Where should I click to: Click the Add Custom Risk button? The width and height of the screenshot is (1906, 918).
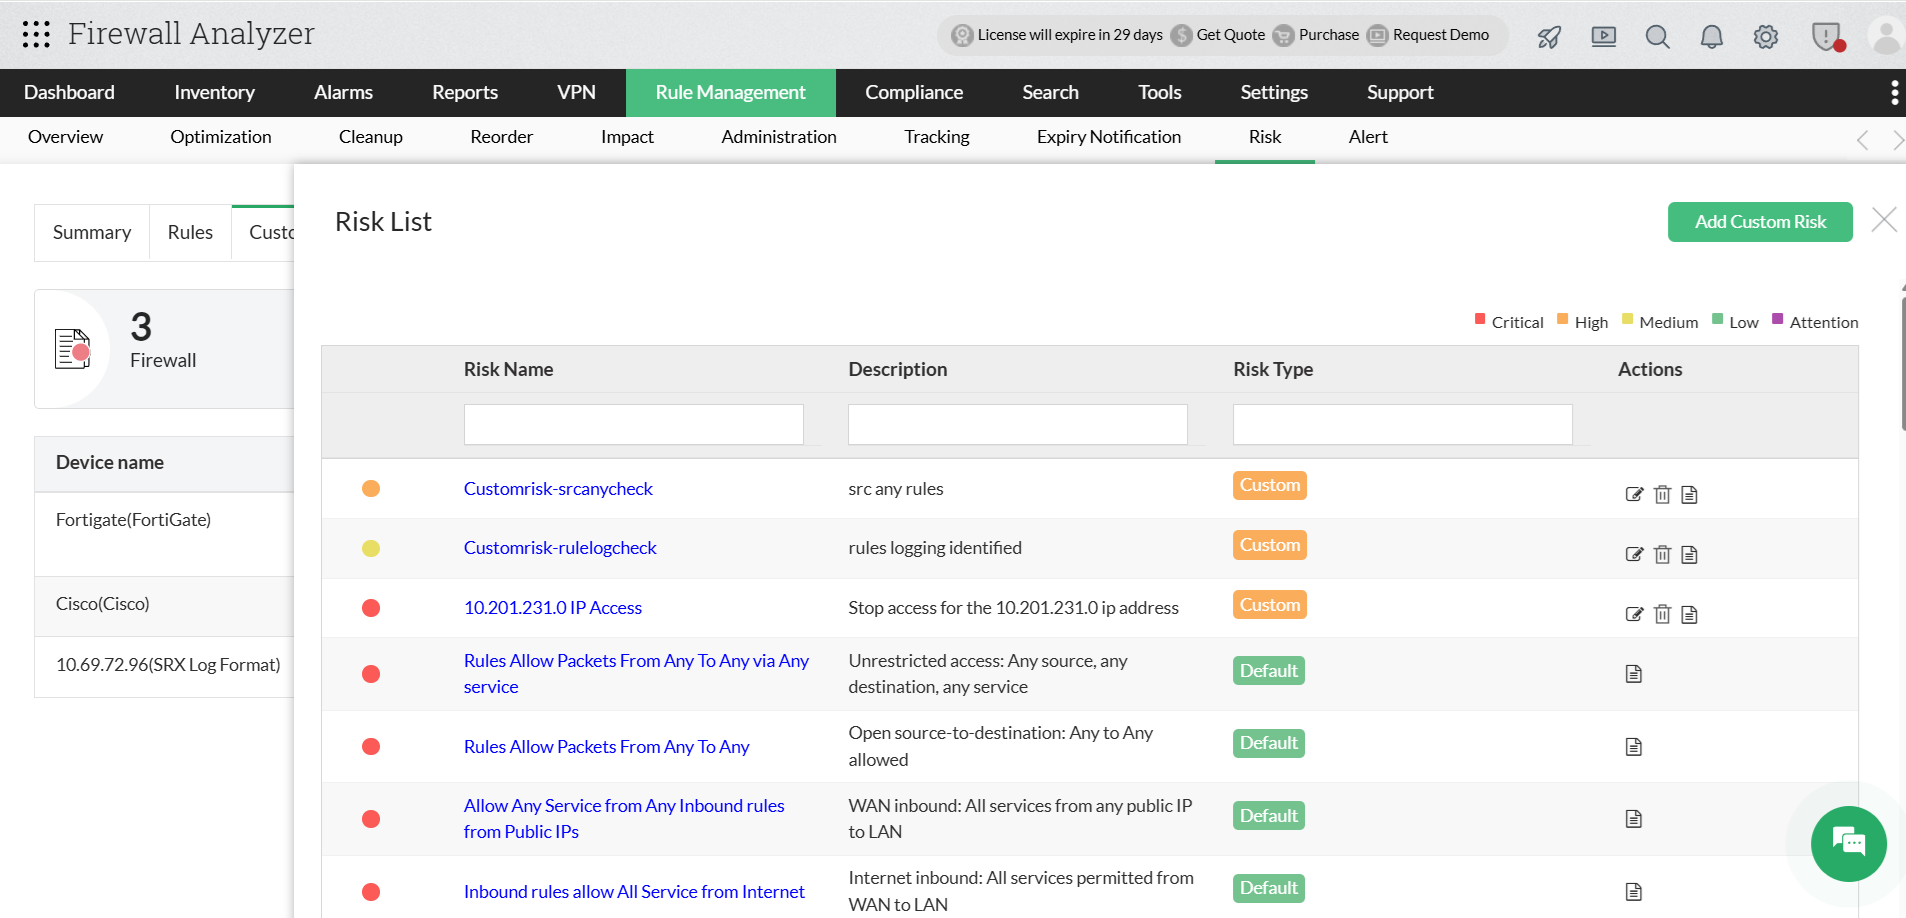click(1760, 222)
